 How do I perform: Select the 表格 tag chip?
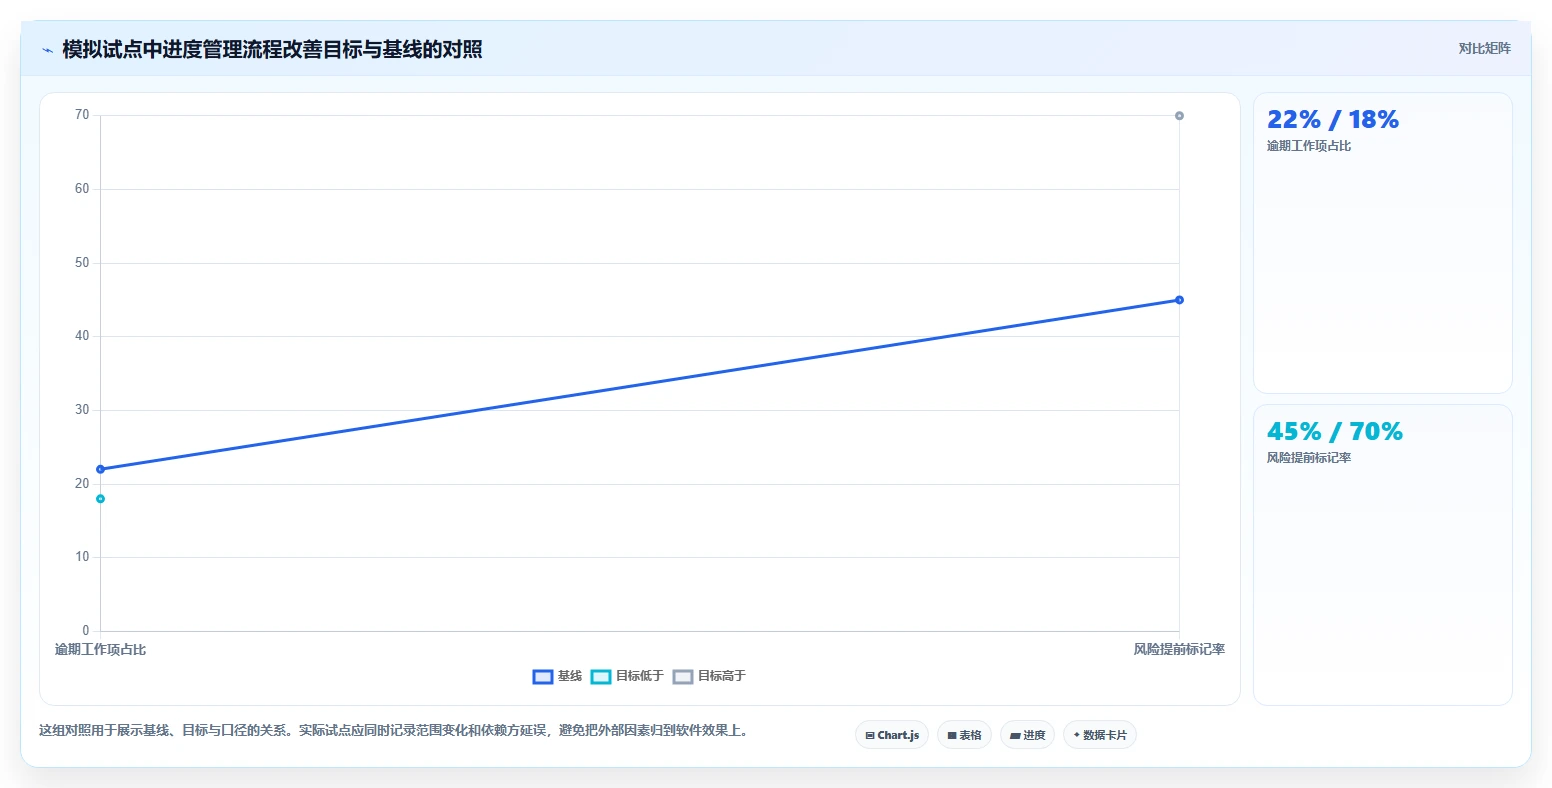pos(964,735)
